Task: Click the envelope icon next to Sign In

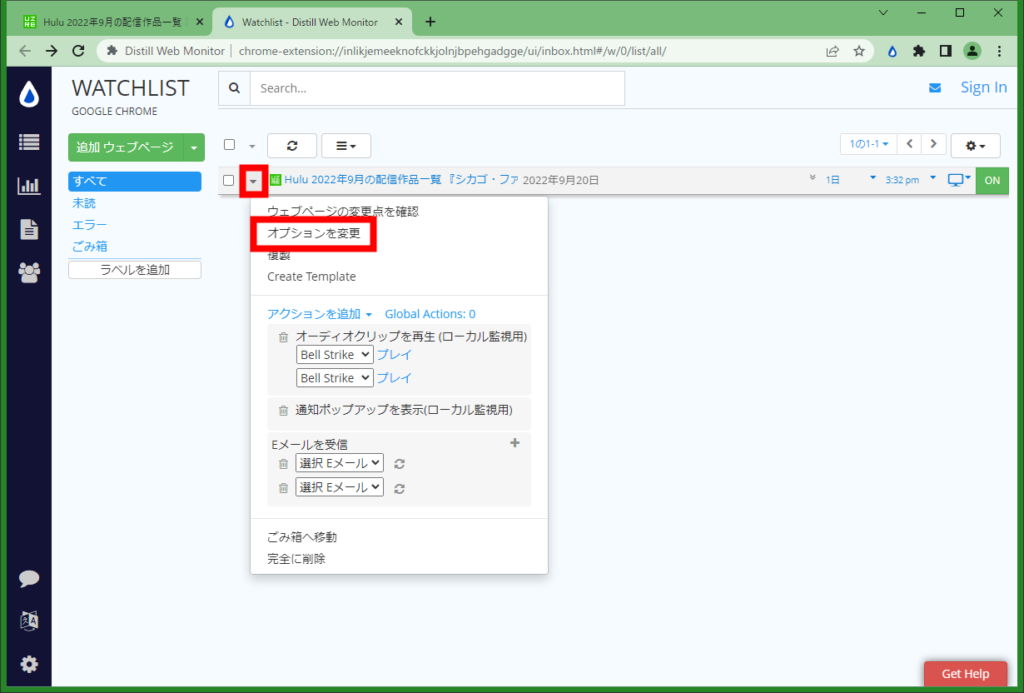Action: (x=935, y=87)
